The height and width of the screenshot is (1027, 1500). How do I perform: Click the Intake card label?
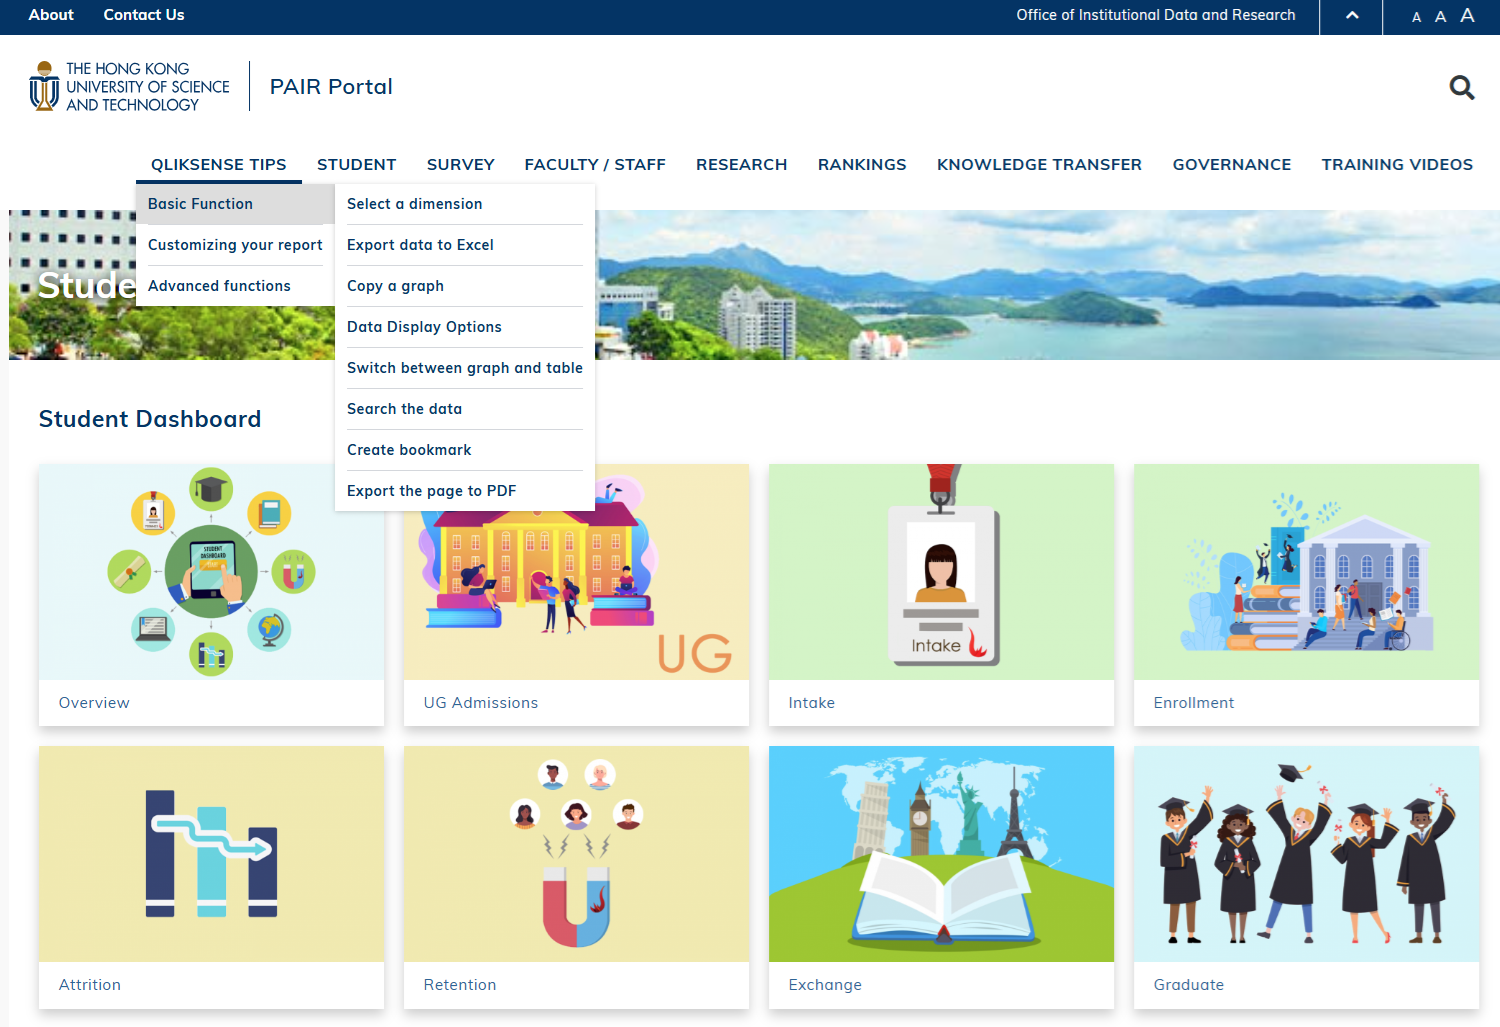pyautogui.click(x=812, y=703)
